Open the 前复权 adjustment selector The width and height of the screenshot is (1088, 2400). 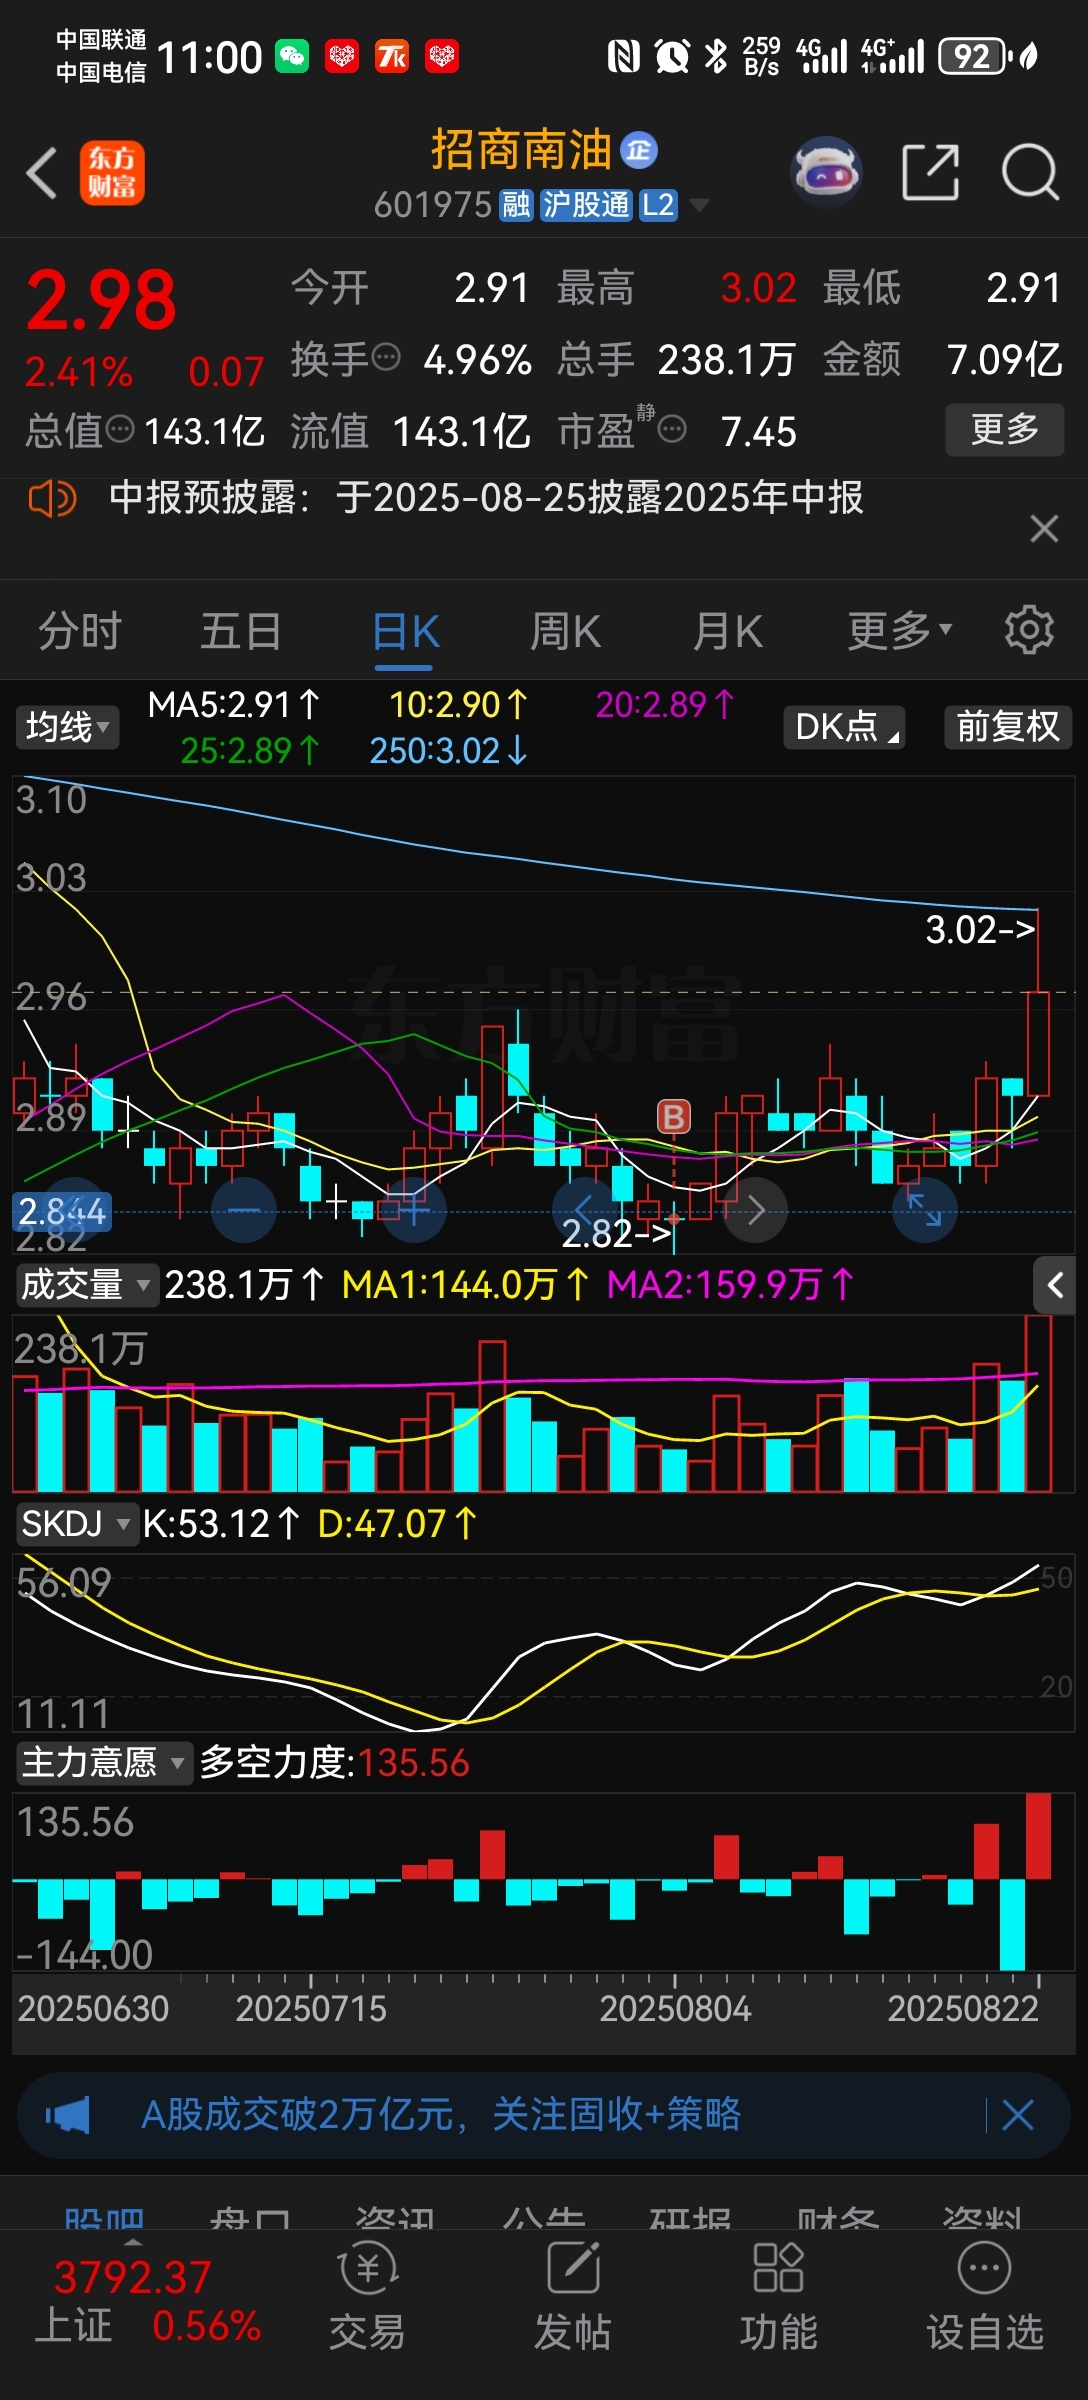coord(1008,727)
